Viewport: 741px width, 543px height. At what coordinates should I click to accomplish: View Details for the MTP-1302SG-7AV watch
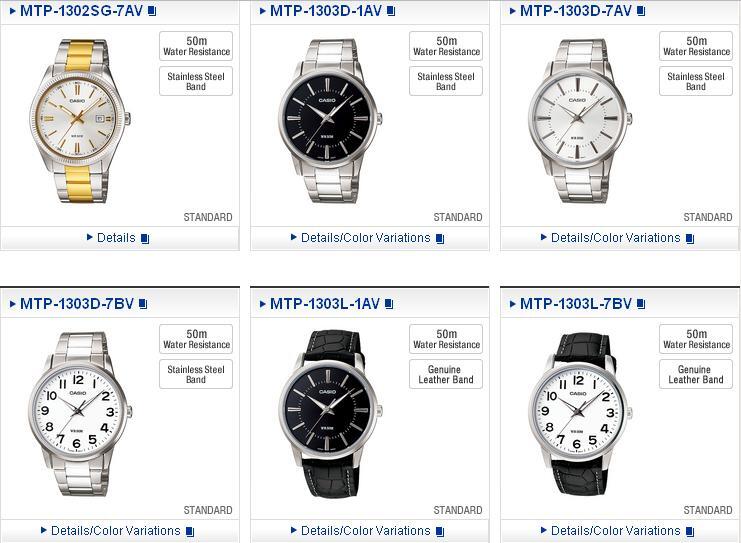click(x=116, y=238)
